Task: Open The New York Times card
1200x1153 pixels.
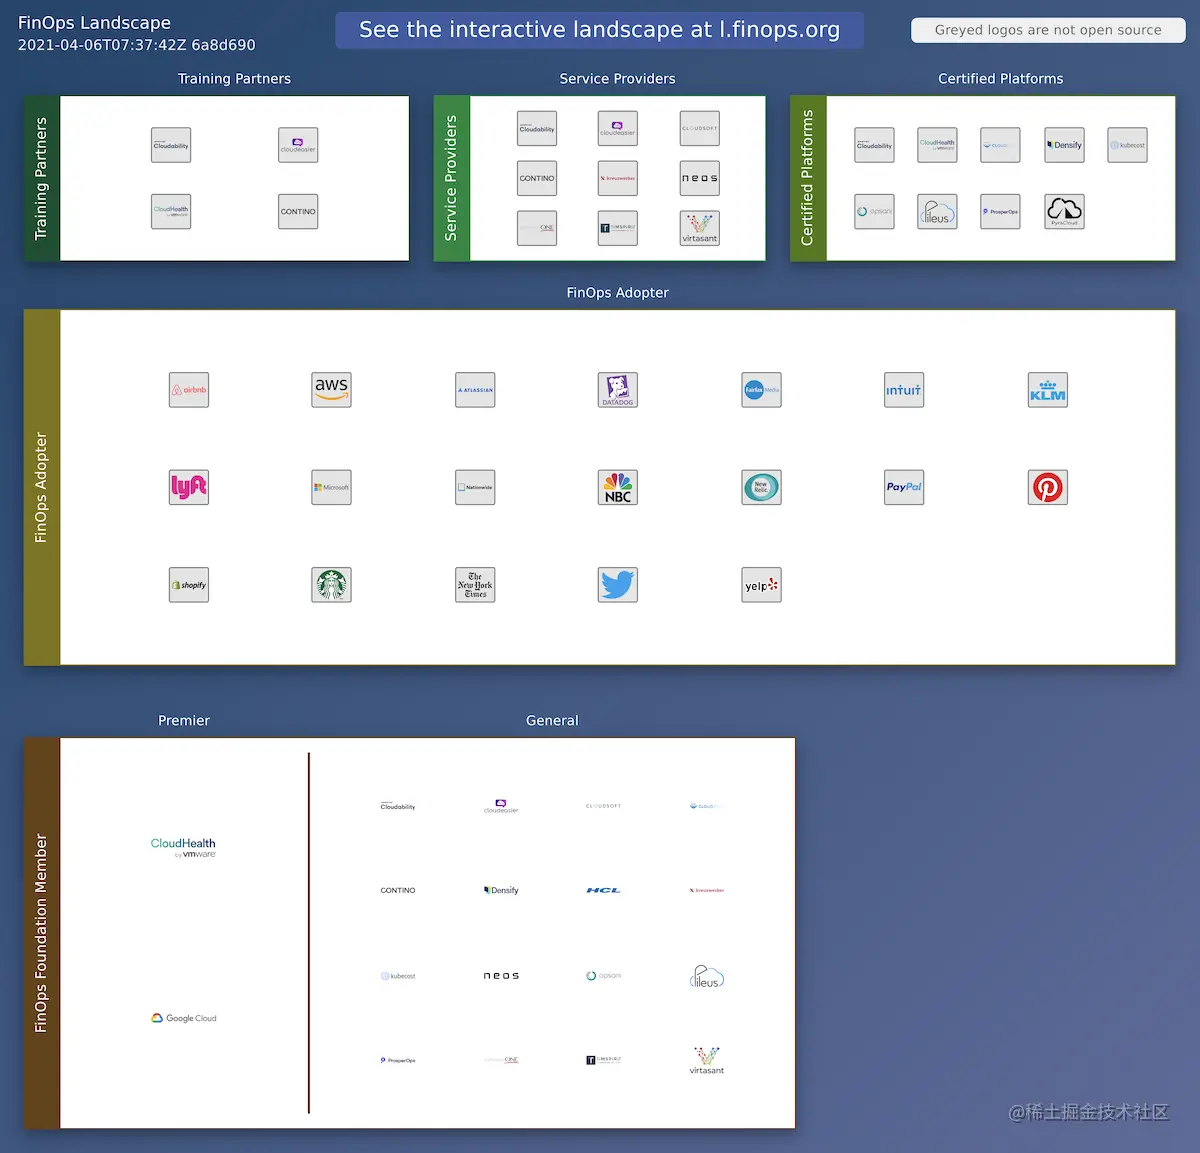Action: [x=475, y=585]
